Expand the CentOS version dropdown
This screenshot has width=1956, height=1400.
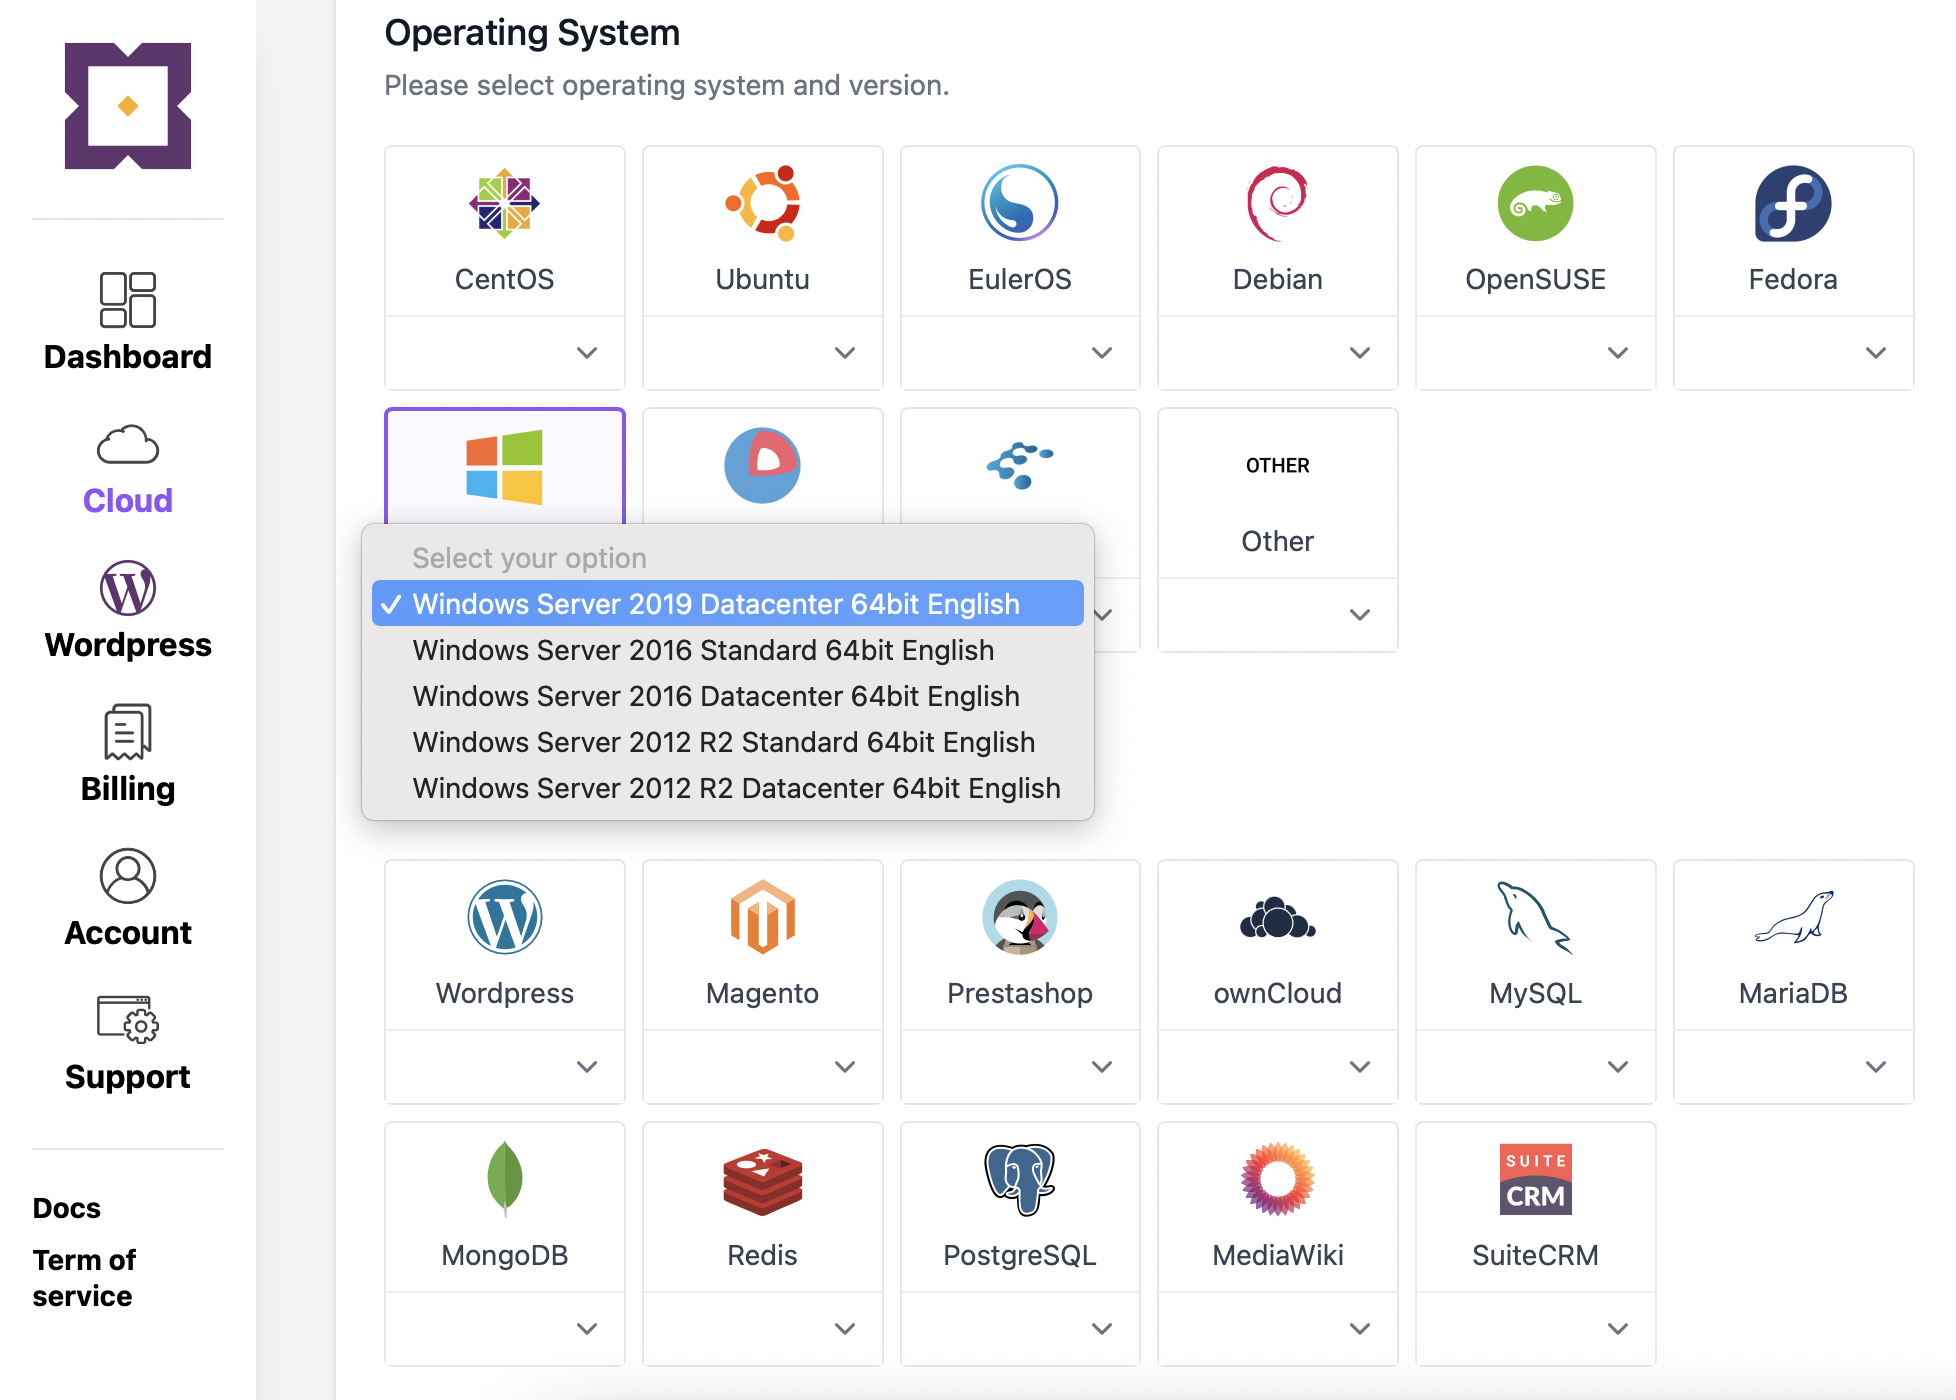coord(505,353)
